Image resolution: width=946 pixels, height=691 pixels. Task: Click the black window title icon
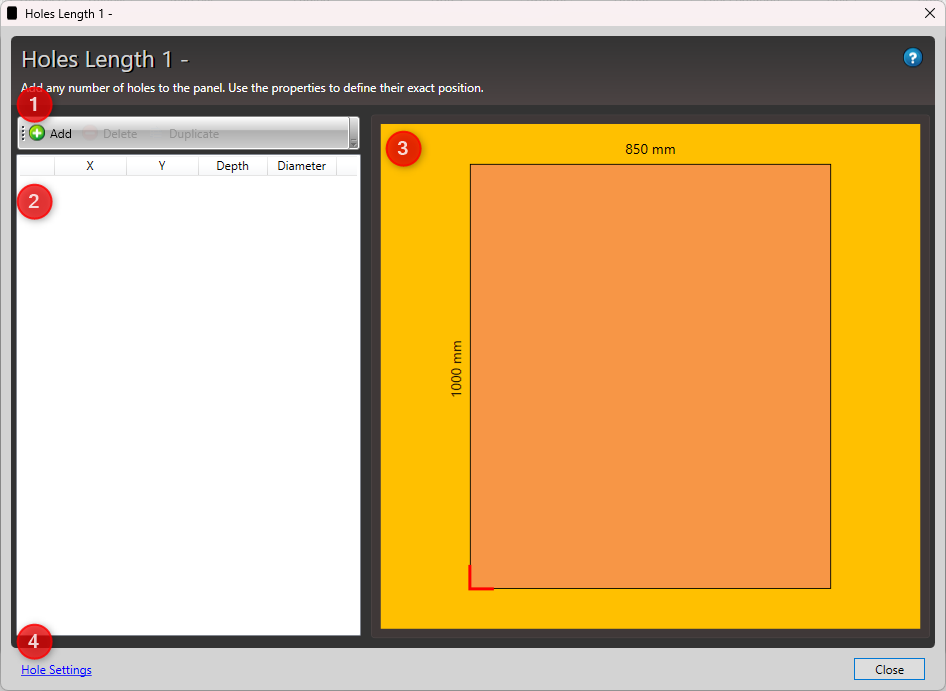(x=12, y=13)
